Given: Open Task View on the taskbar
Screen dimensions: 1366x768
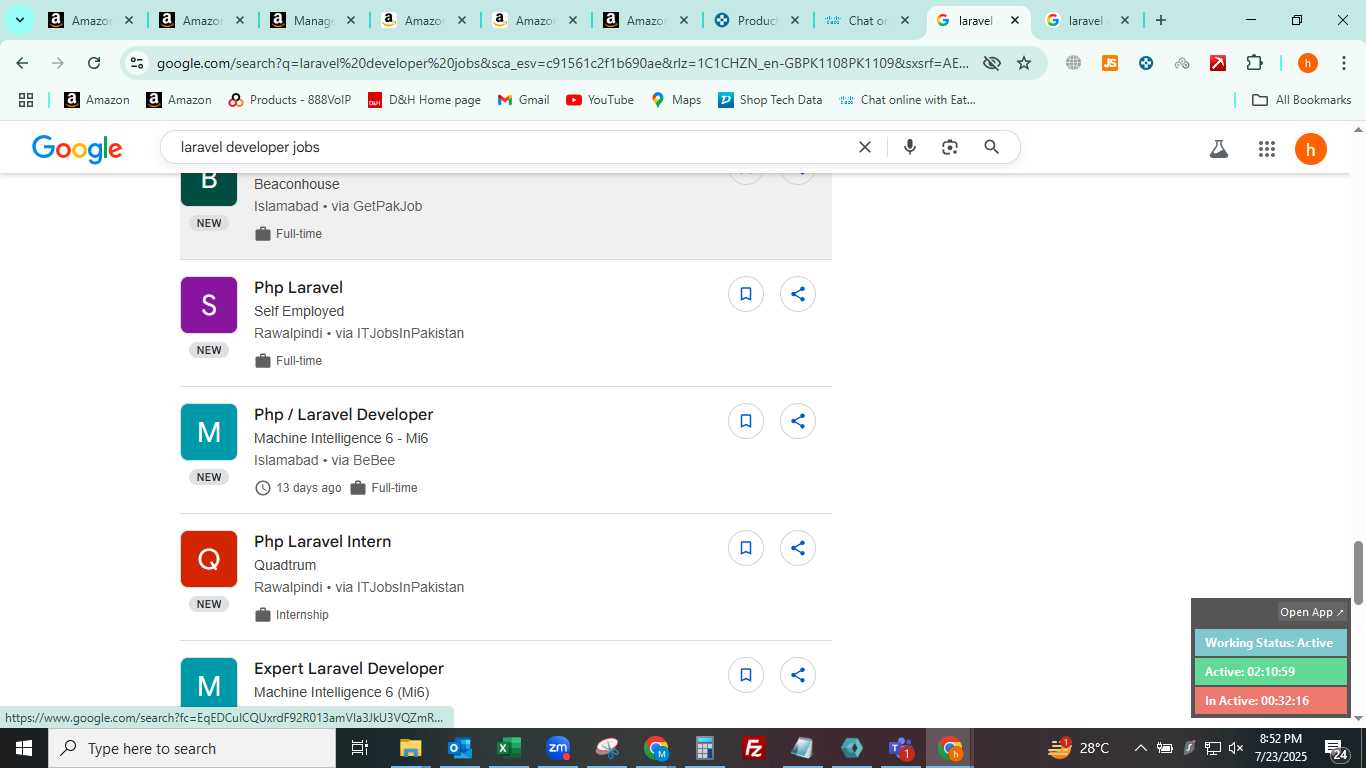Looking at the screenshot, I should (x=360, y=748).
